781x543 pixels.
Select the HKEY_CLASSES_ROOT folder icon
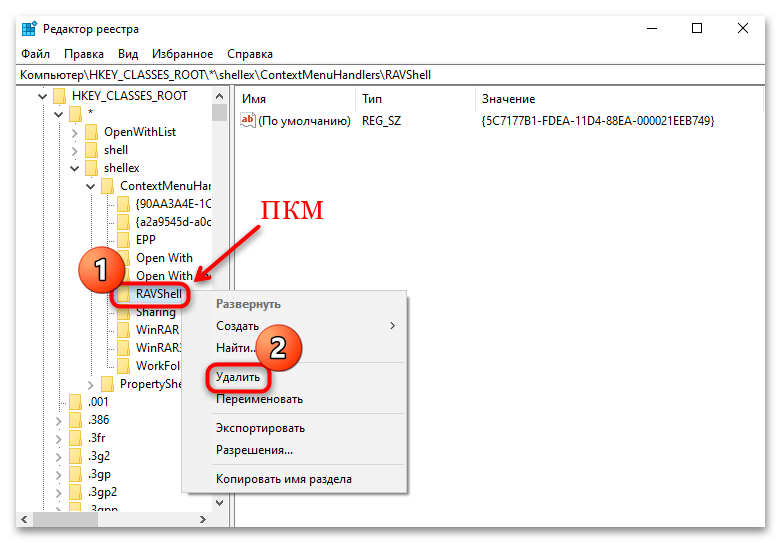tap(59, 96)
